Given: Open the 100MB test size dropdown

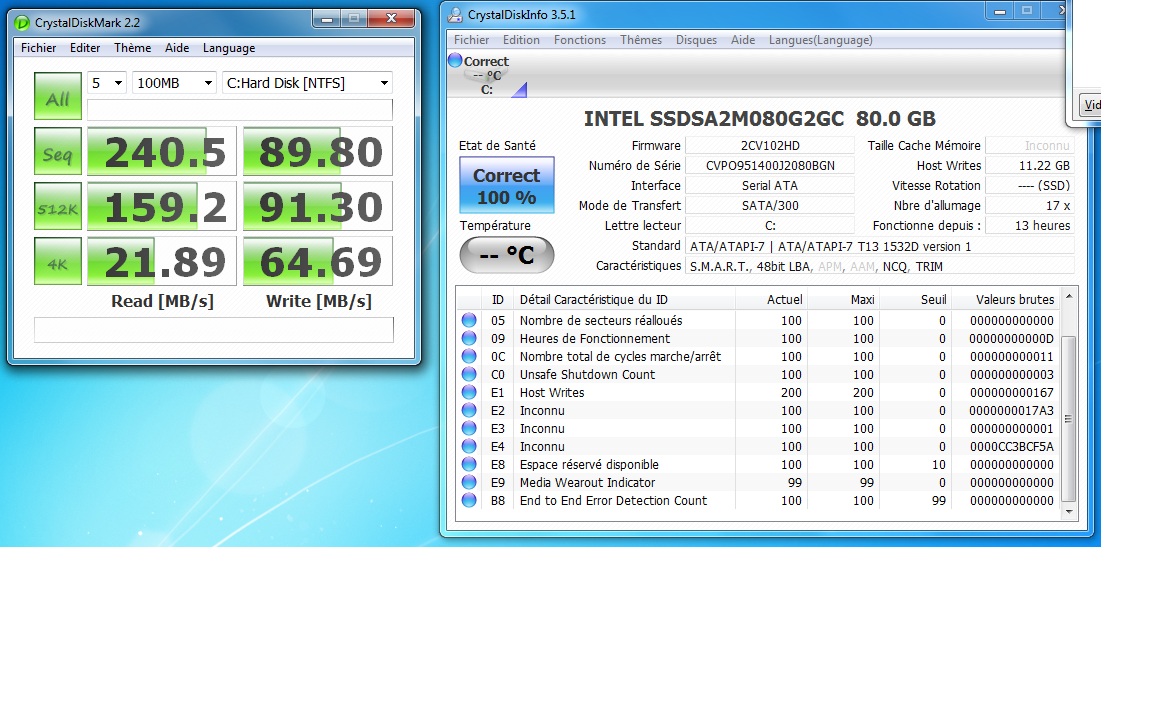Looking at the screenshot, I should coord(174,83).
